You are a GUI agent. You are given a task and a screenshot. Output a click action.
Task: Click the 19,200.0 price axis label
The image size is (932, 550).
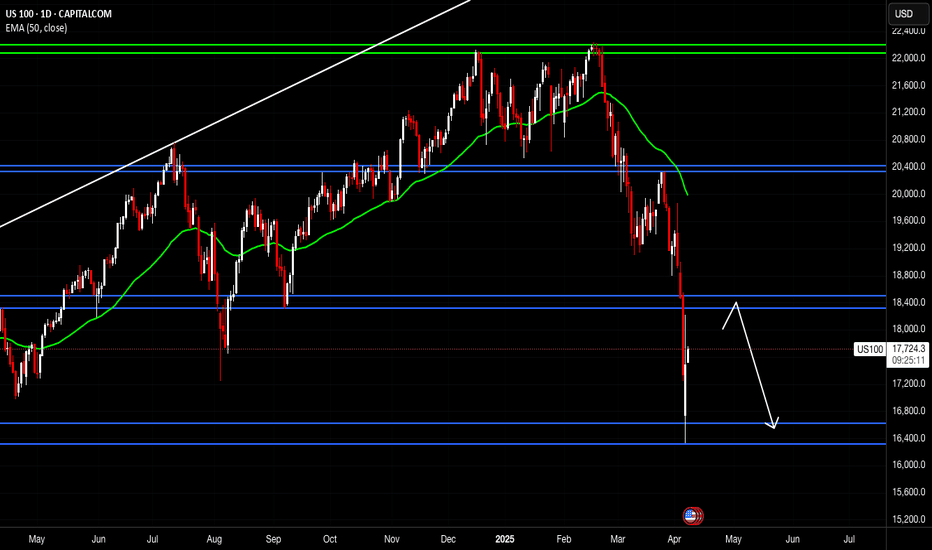pyautogui.click(x=909, y=247)
